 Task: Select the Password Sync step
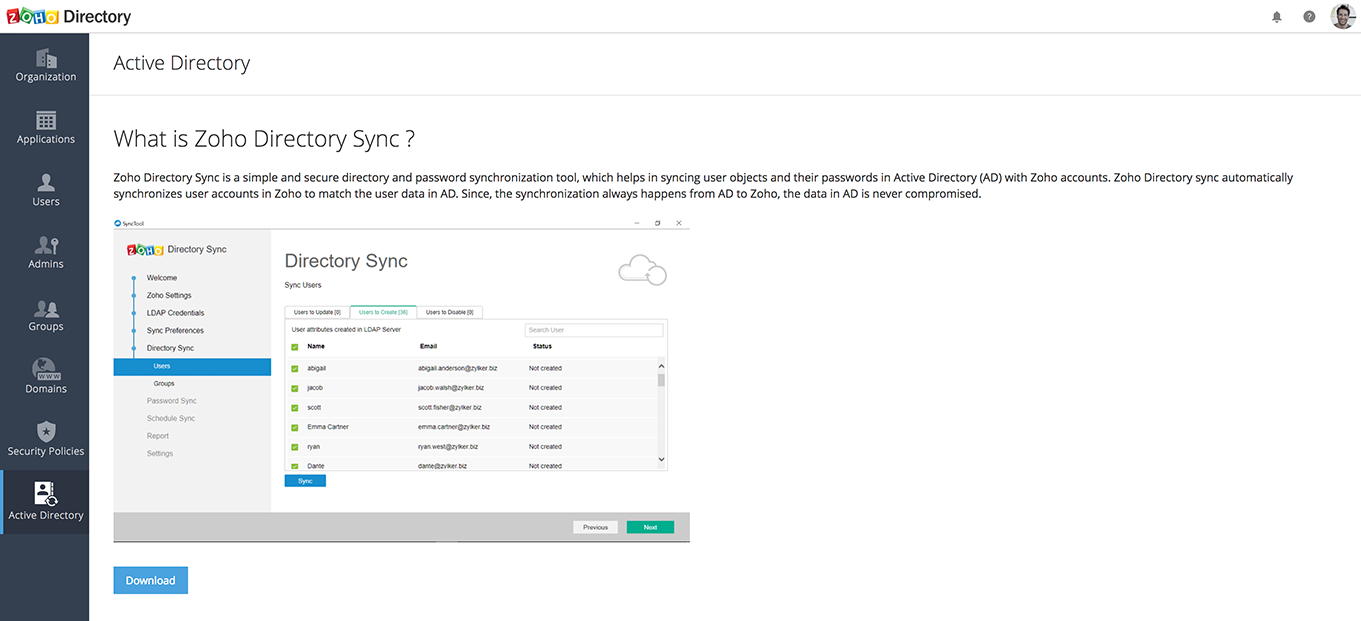pyautogui.click(x=171, y=401)
